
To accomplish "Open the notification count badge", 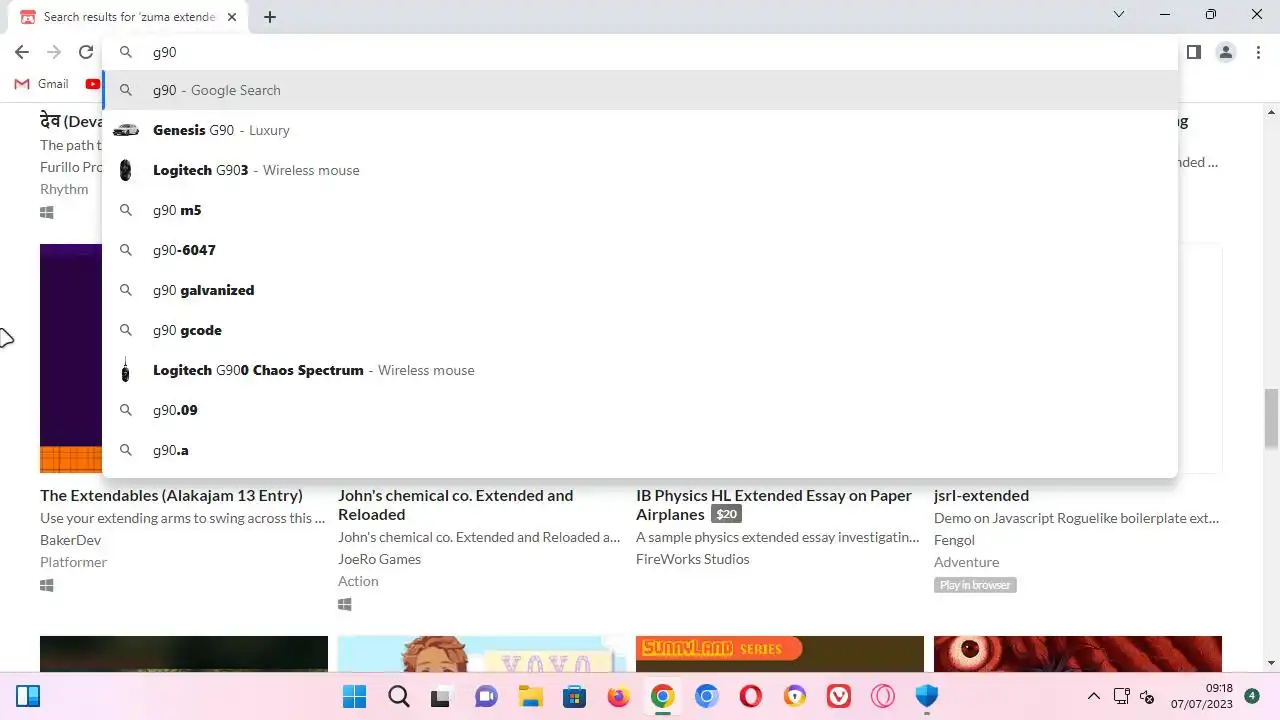I will (x=1252, y=695).
